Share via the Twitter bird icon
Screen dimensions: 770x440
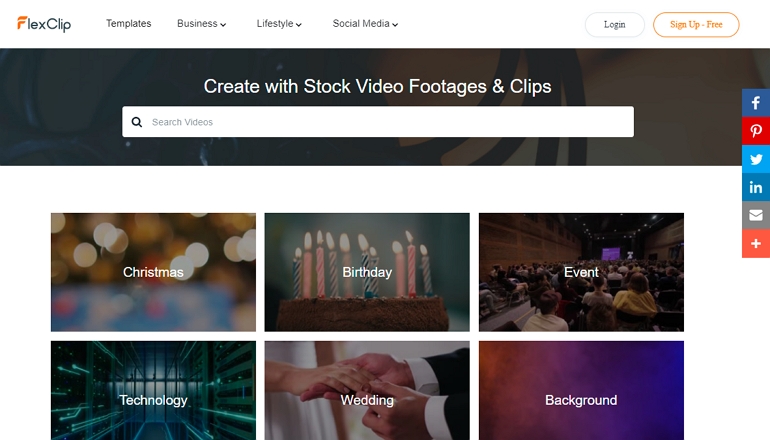click(756, 159)
